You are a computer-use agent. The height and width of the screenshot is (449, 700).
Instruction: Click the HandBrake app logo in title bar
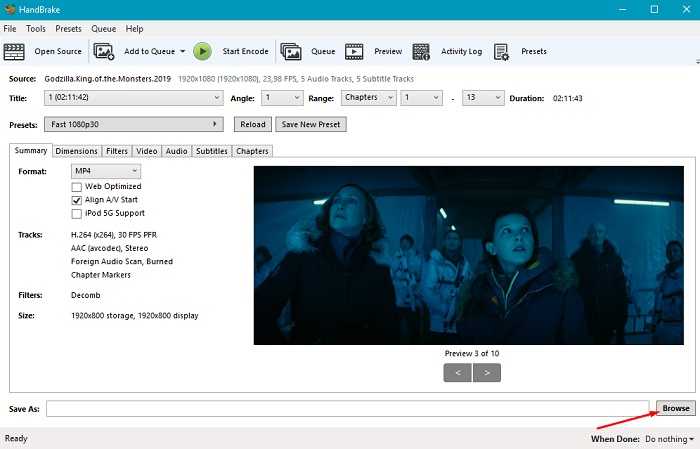point(9,9)
